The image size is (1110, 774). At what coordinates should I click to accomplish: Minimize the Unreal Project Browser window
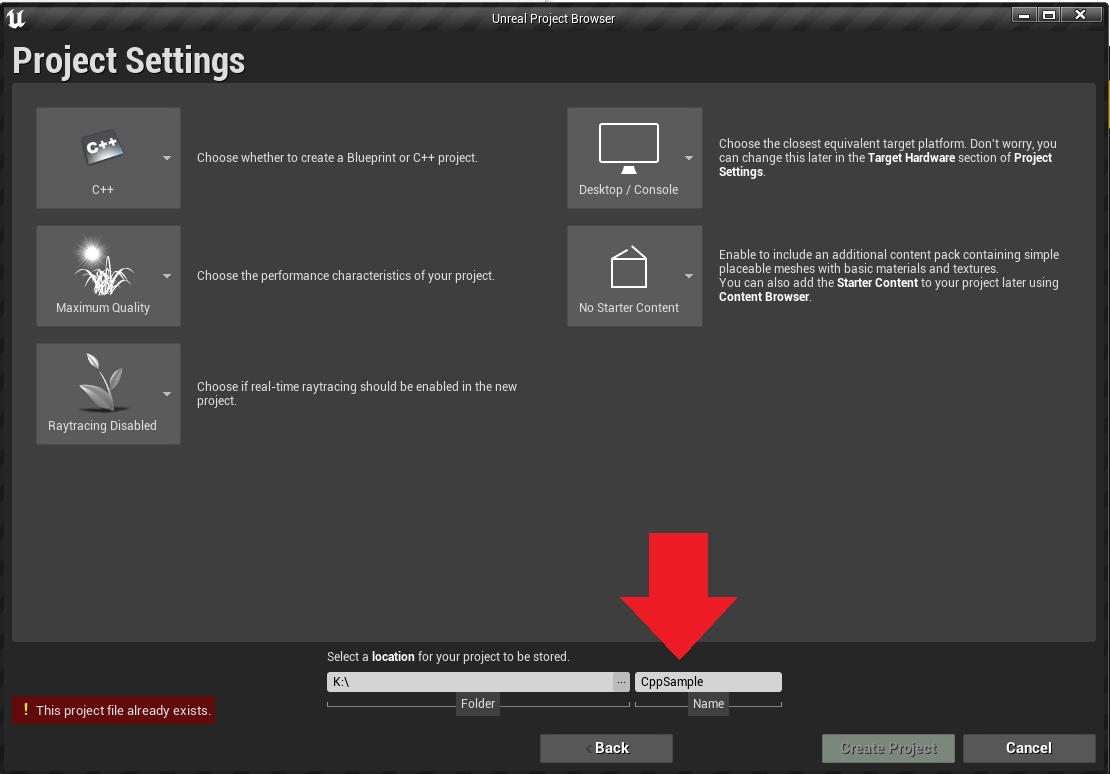1024,15
